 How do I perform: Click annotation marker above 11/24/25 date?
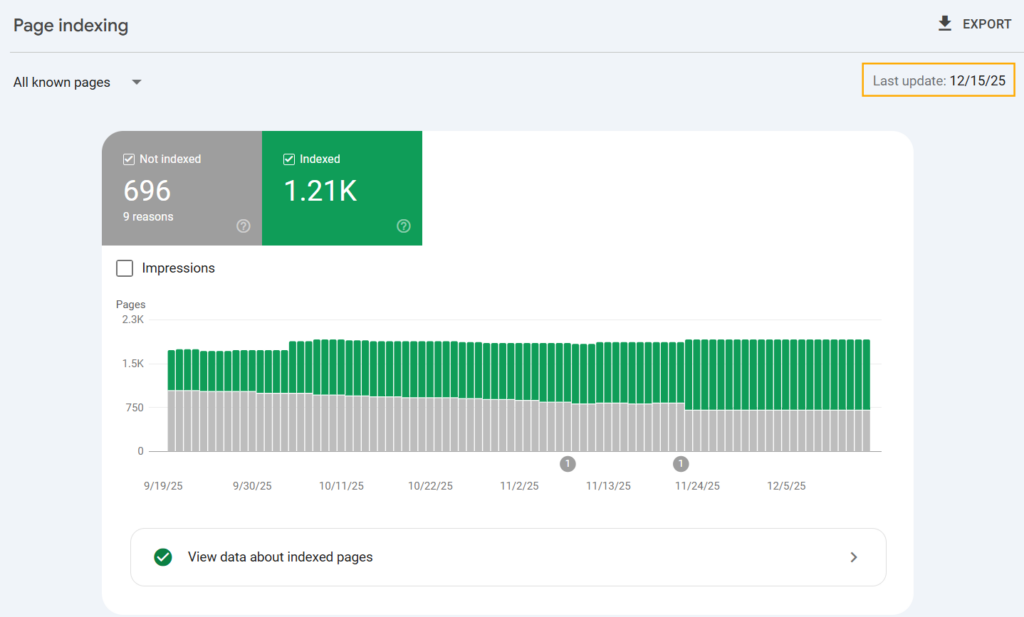tap(681, 463)
